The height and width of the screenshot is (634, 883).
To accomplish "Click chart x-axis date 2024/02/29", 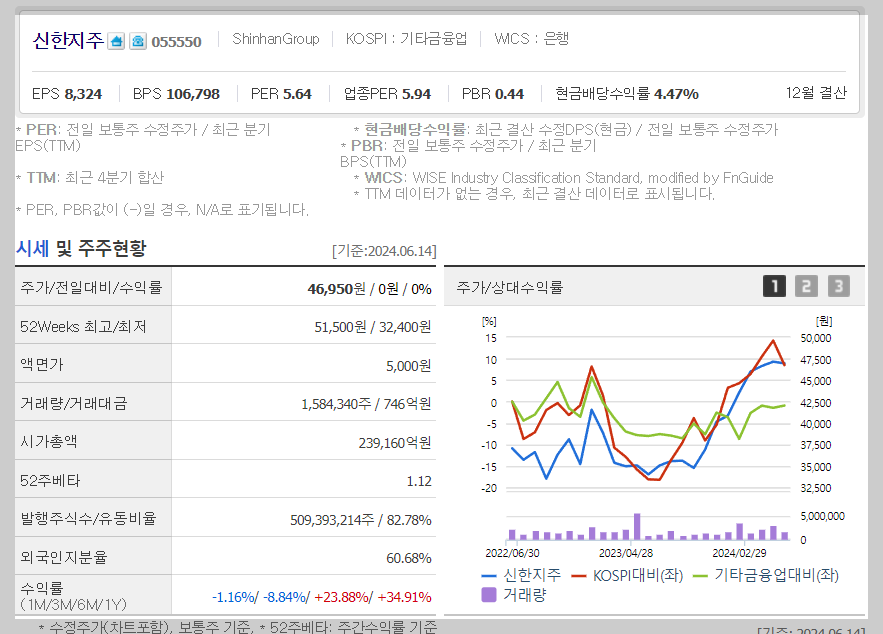I will pos(739,553).
